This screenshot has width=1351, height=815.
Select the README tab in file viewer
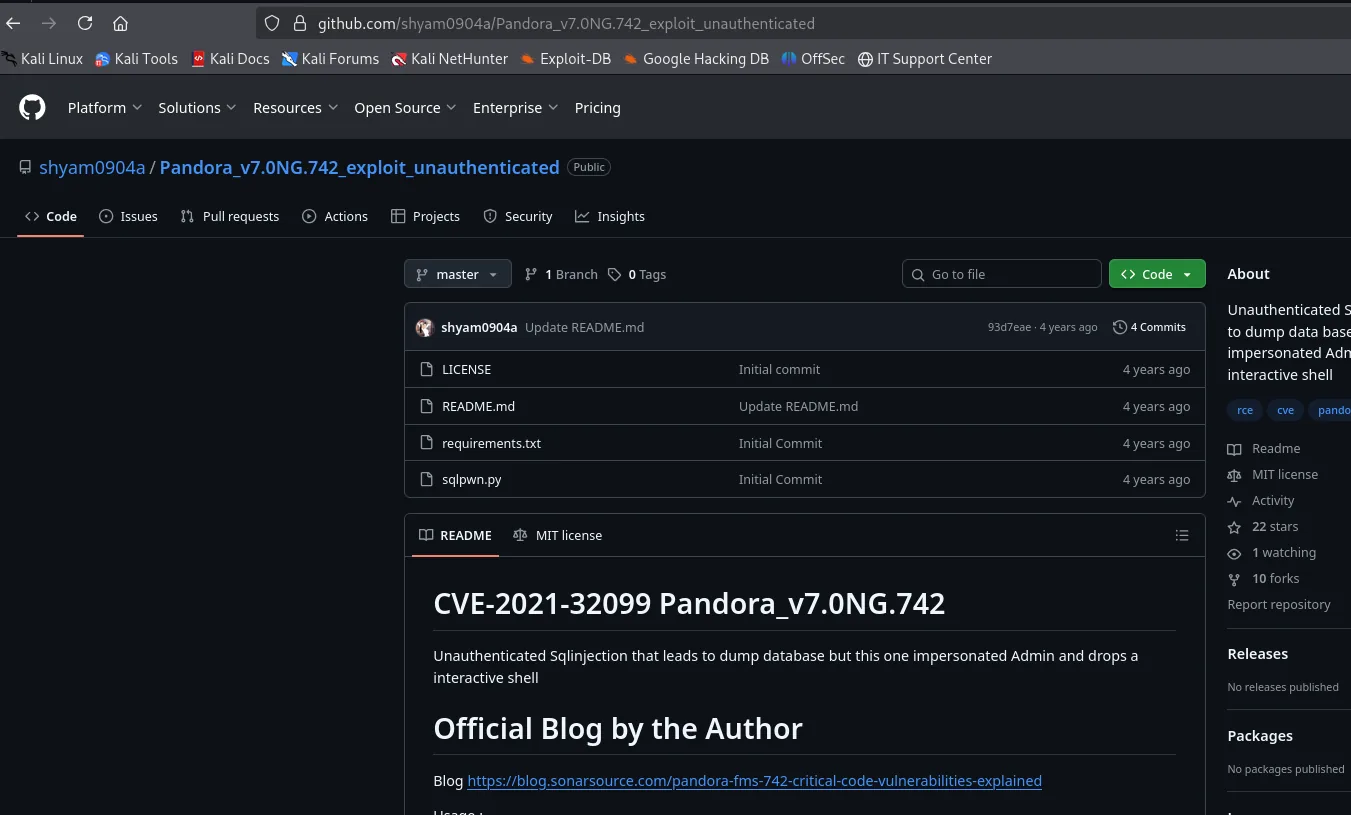(x=456, y=535)
